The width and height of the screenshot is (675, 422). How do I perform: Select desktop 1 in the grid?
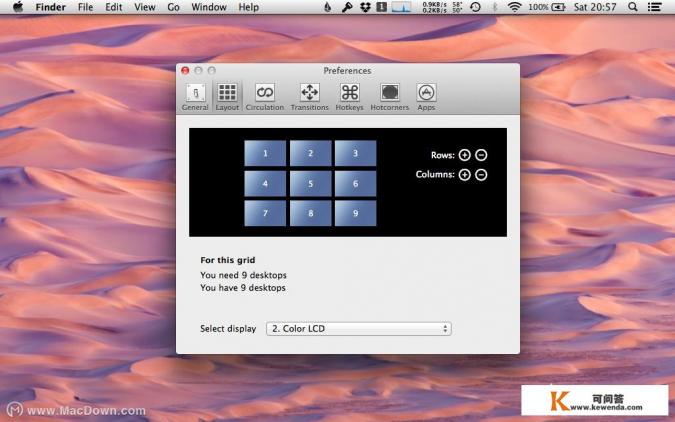(265, 153)
